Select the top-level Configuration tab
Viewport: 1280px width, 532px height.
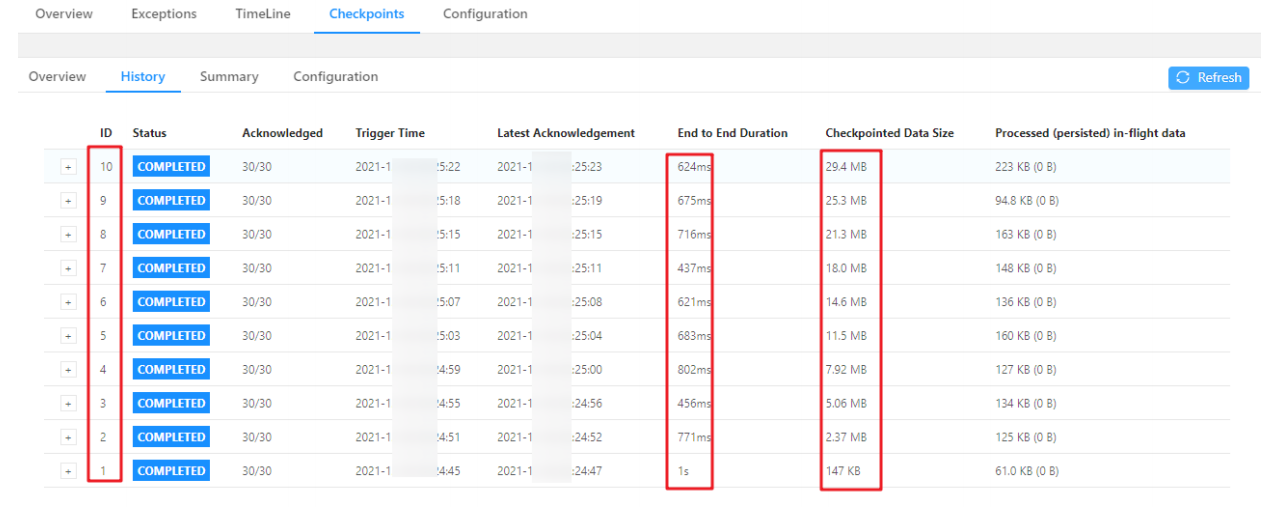pyautogui.click(x=485, y=14)
